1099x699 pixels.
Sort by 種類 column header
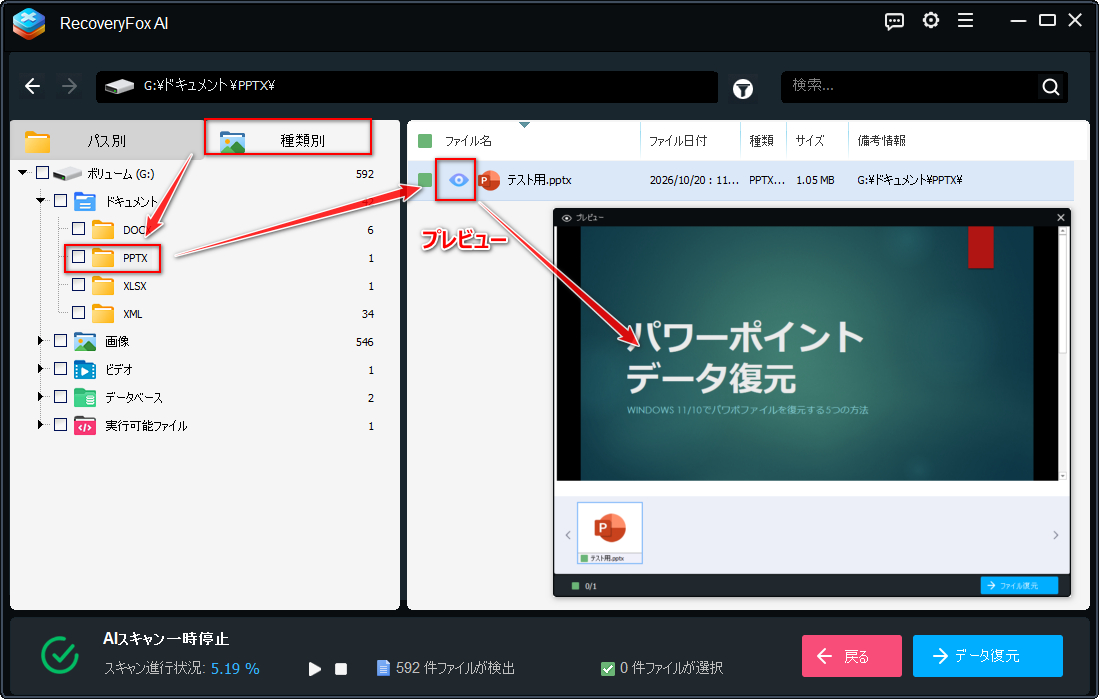761,141
